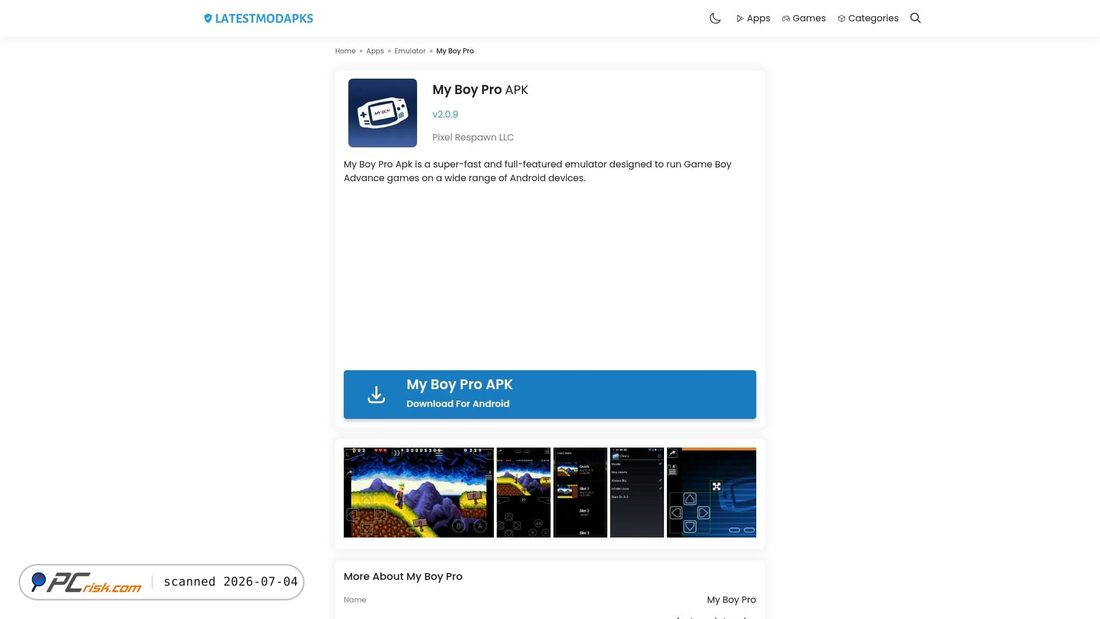Open the cheats menu list screenshot

pyautogui.click(x=637, y=493)
